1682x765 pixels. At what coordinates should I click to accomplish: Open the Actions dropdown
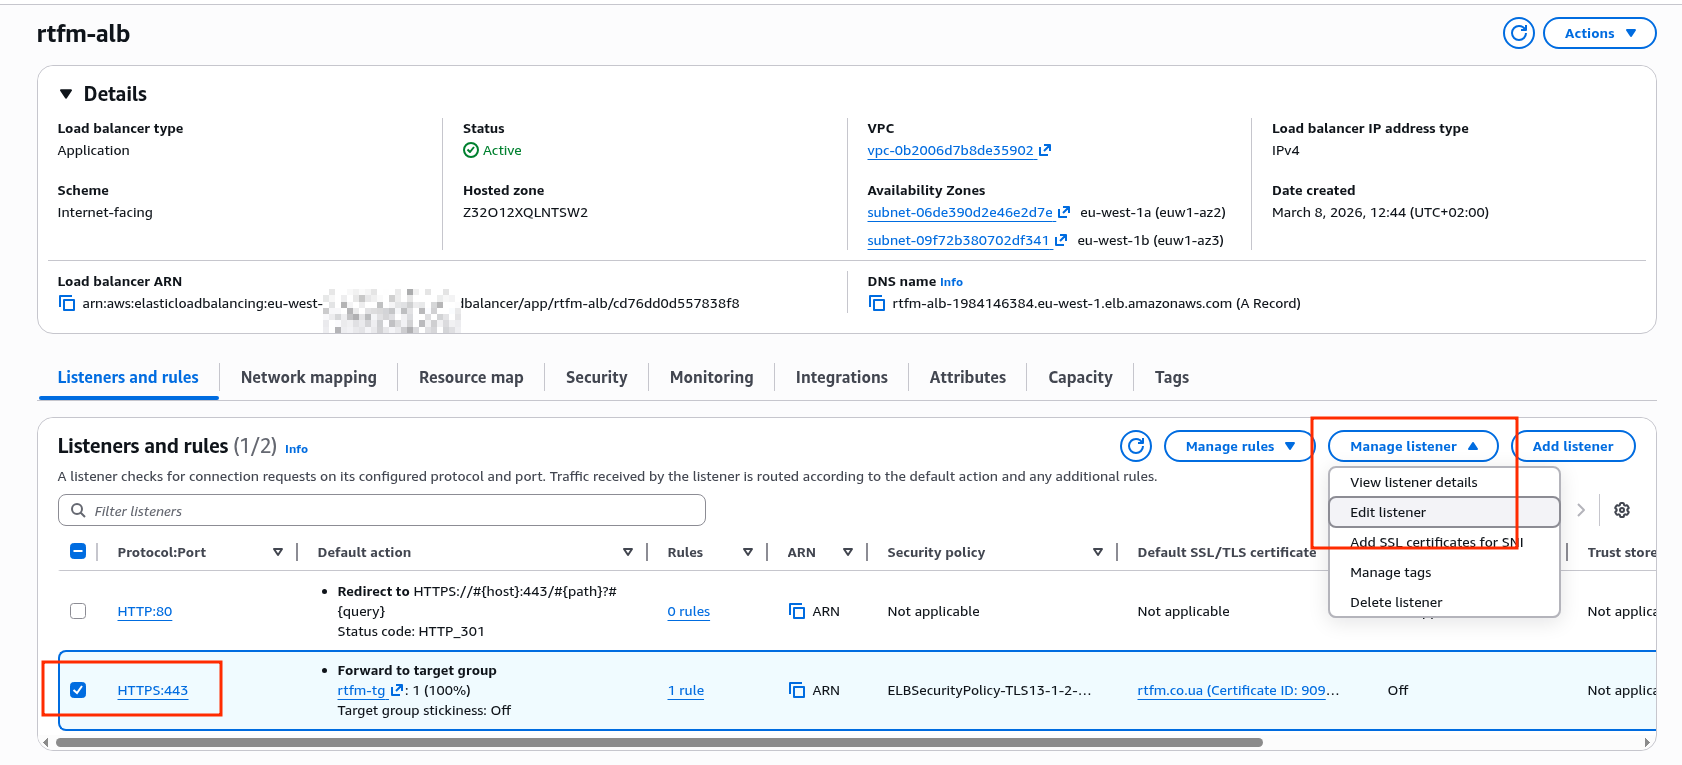pos(1599,33)
